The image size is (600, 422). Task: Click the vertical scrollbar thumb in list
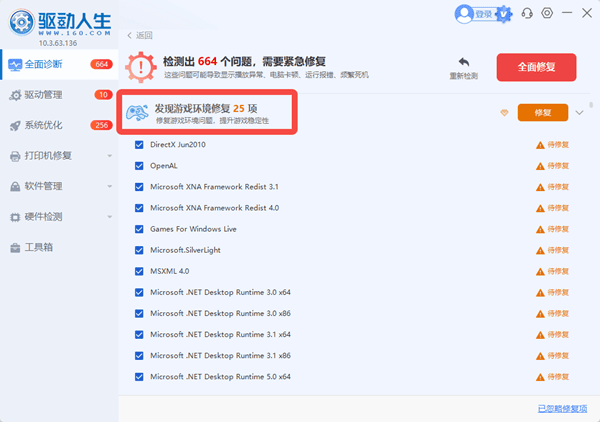pyautogui.click(x=591, y=104)
